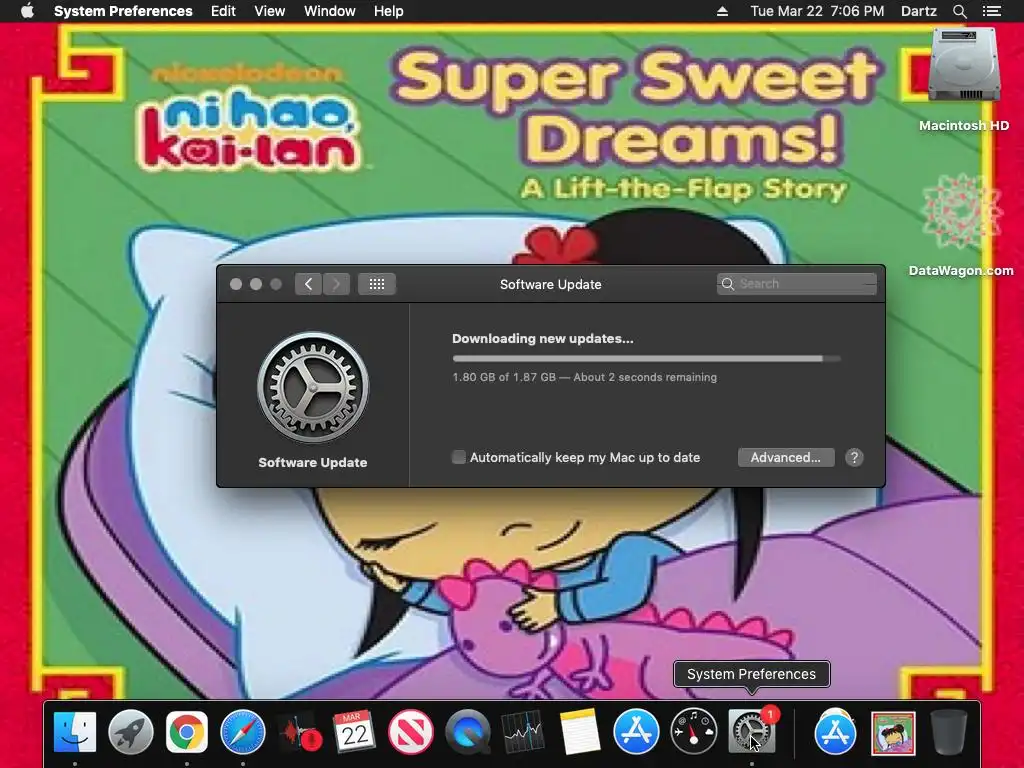Enable Automatically keep my Mac up to date
This screenshot has width=1024, height=768.
(x=458, y=458)
